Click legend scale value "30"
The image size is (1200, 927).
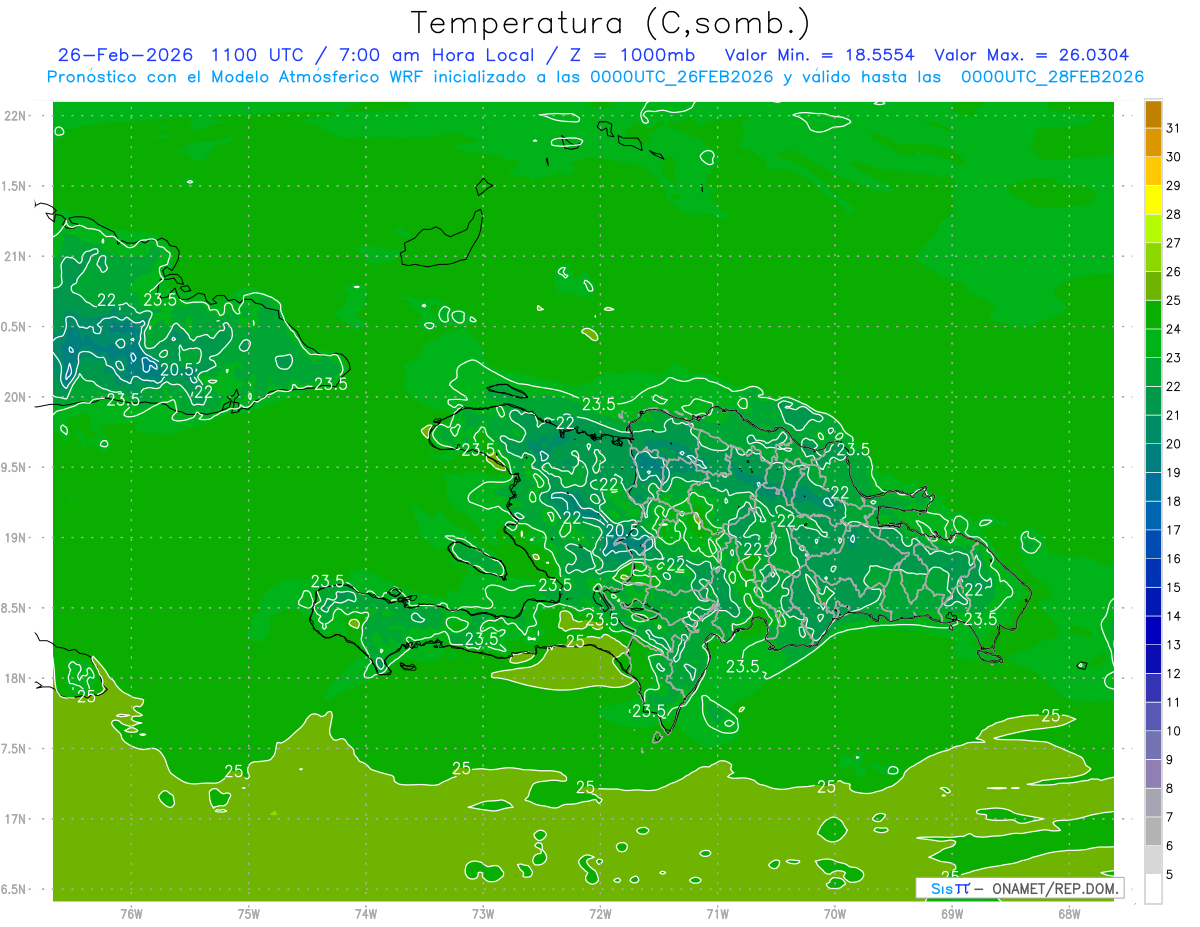pos(1174,157)
